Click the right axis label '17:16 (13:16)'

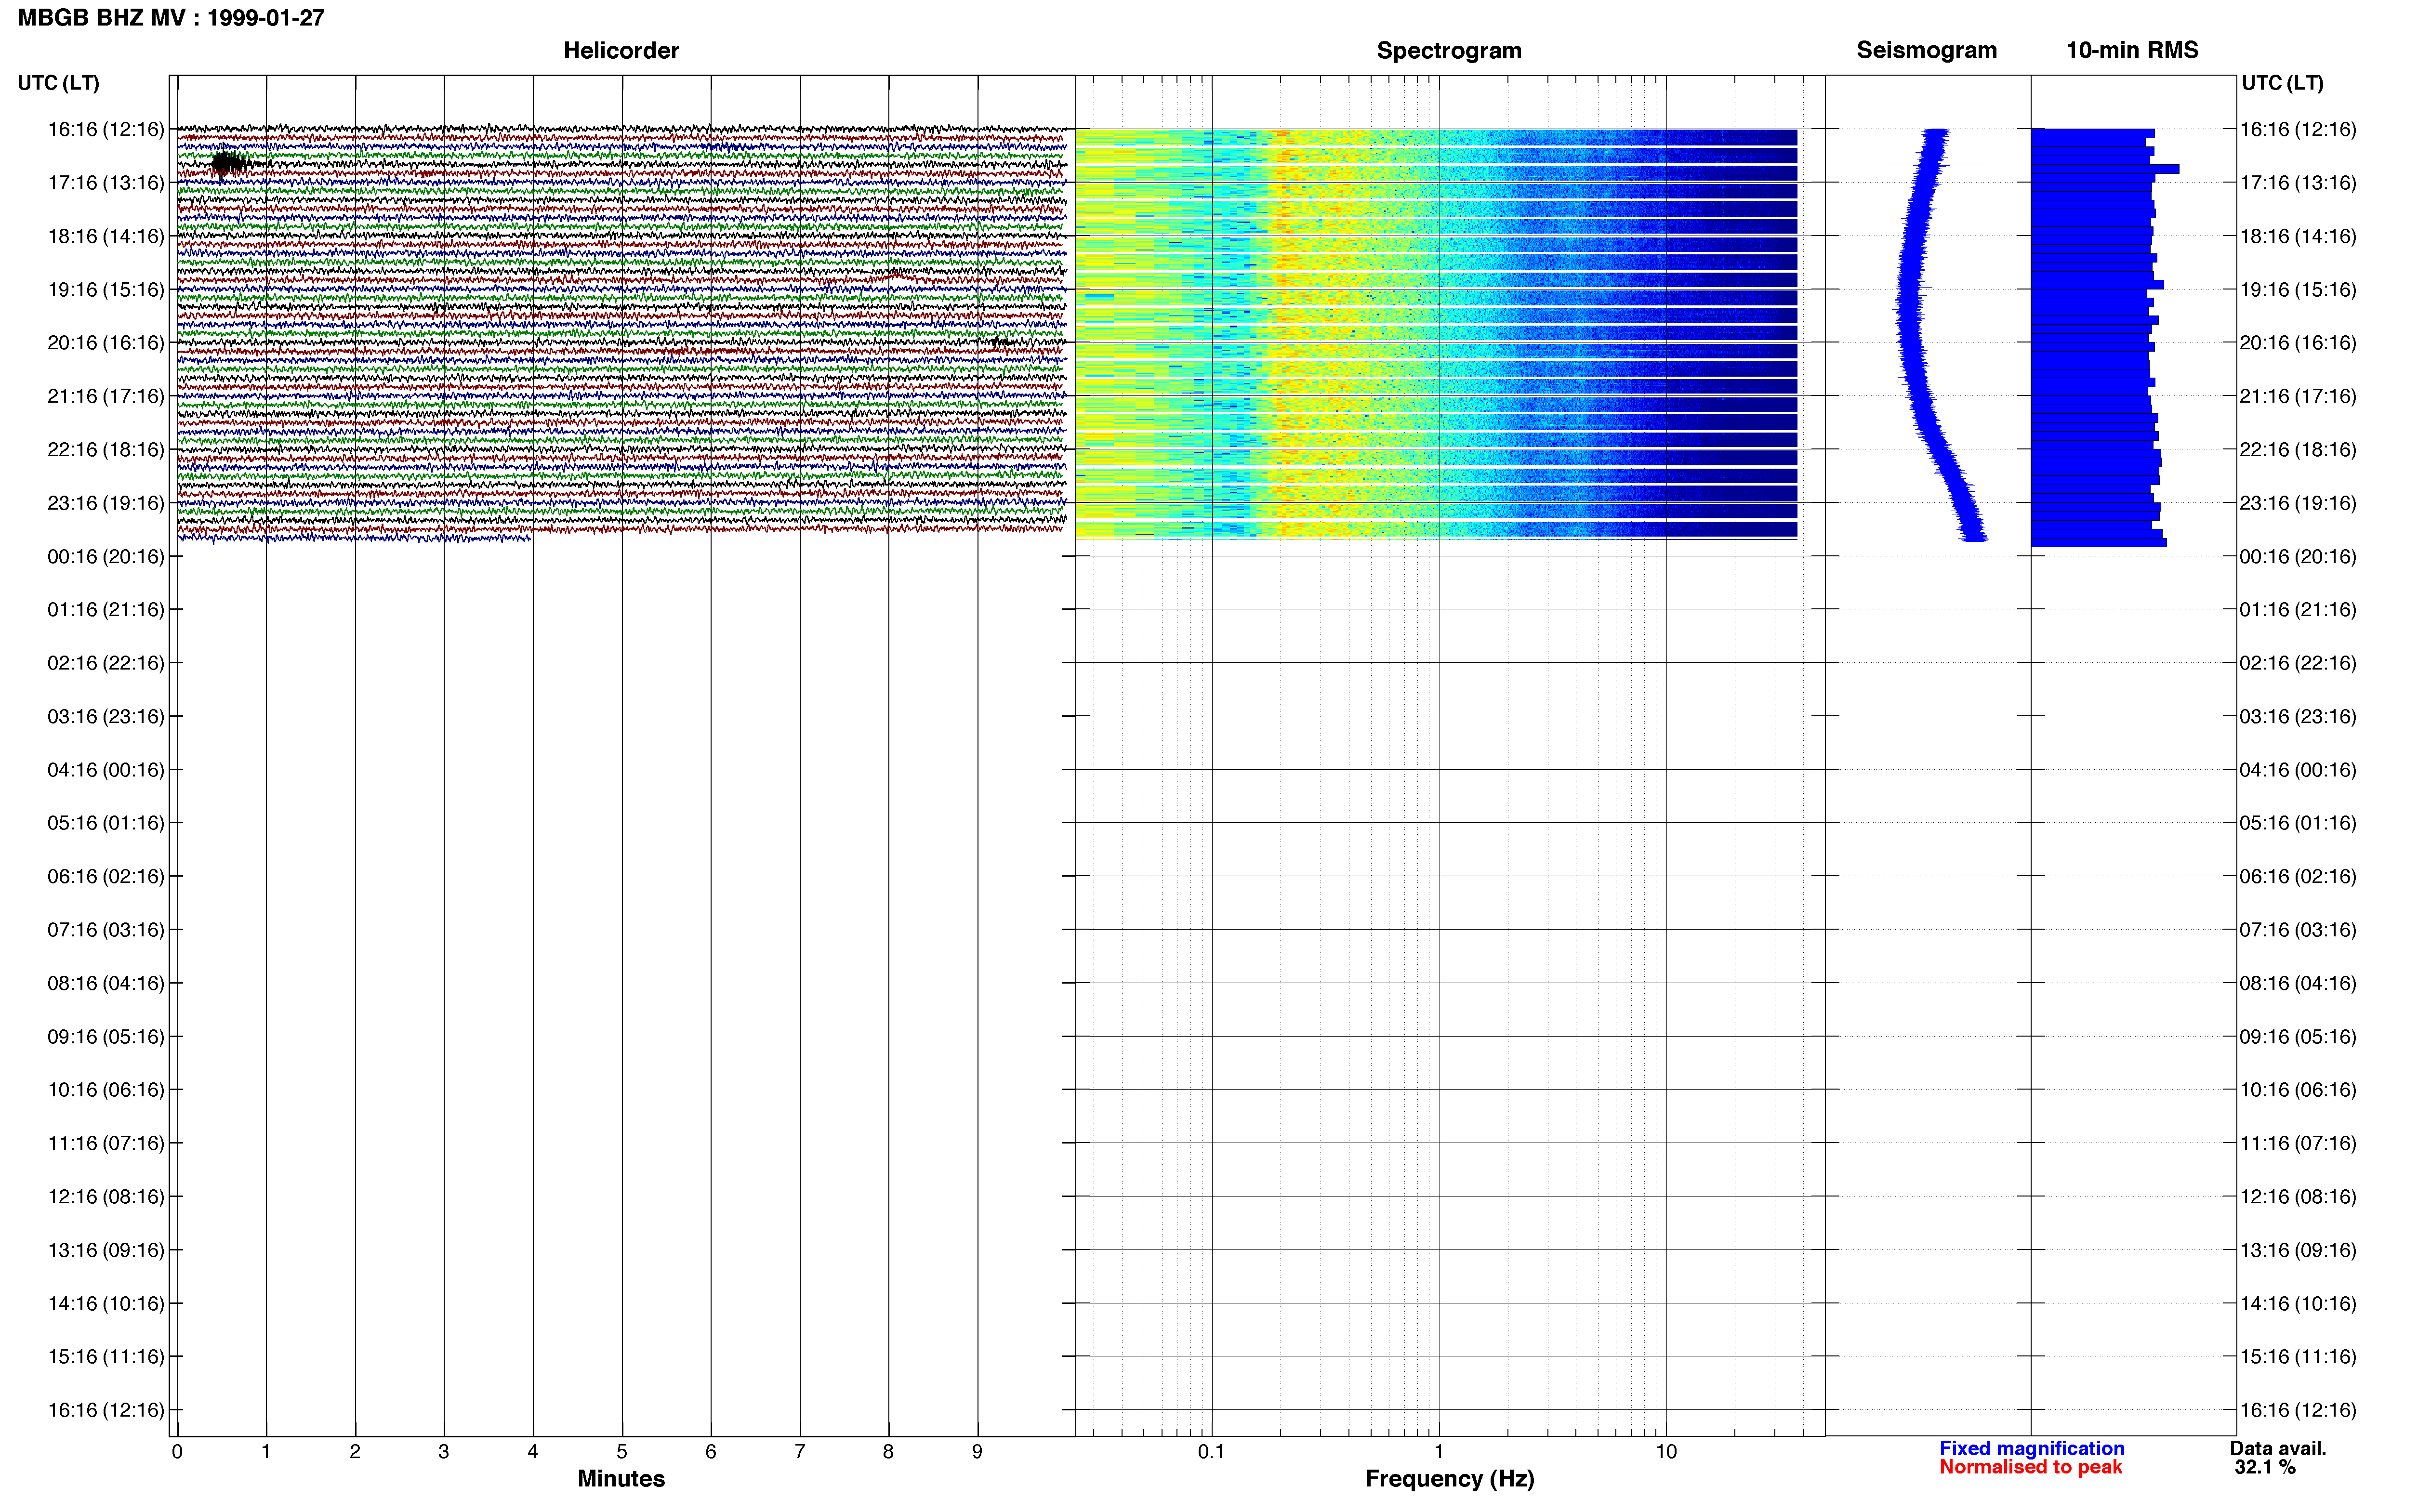pyautogui.click(x=2298, y=183)
